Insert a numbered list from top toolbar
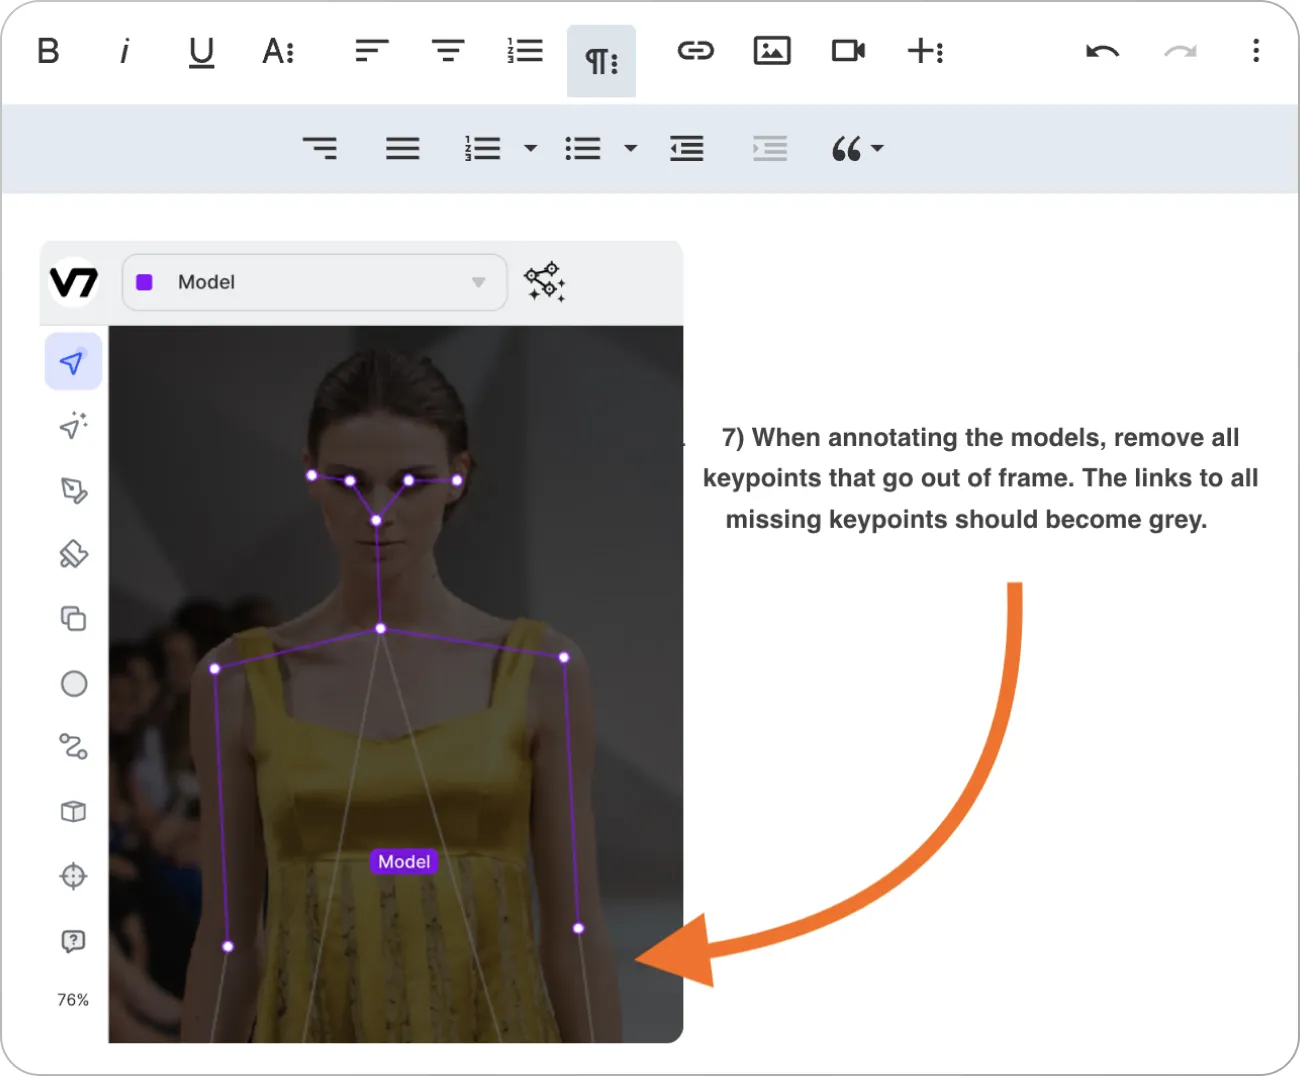Viewport: 1300px width, 1076px height. [525, 51]
